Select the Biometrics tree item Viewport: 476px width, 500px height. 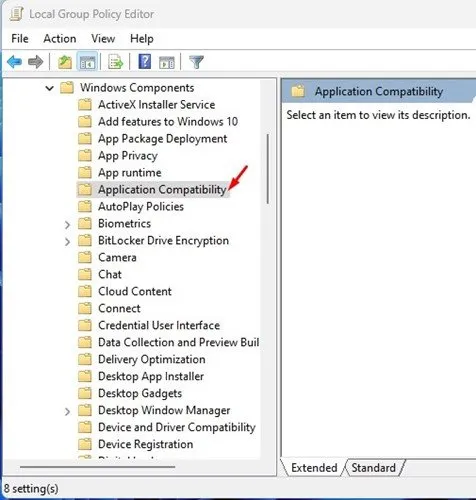(124, 223)
